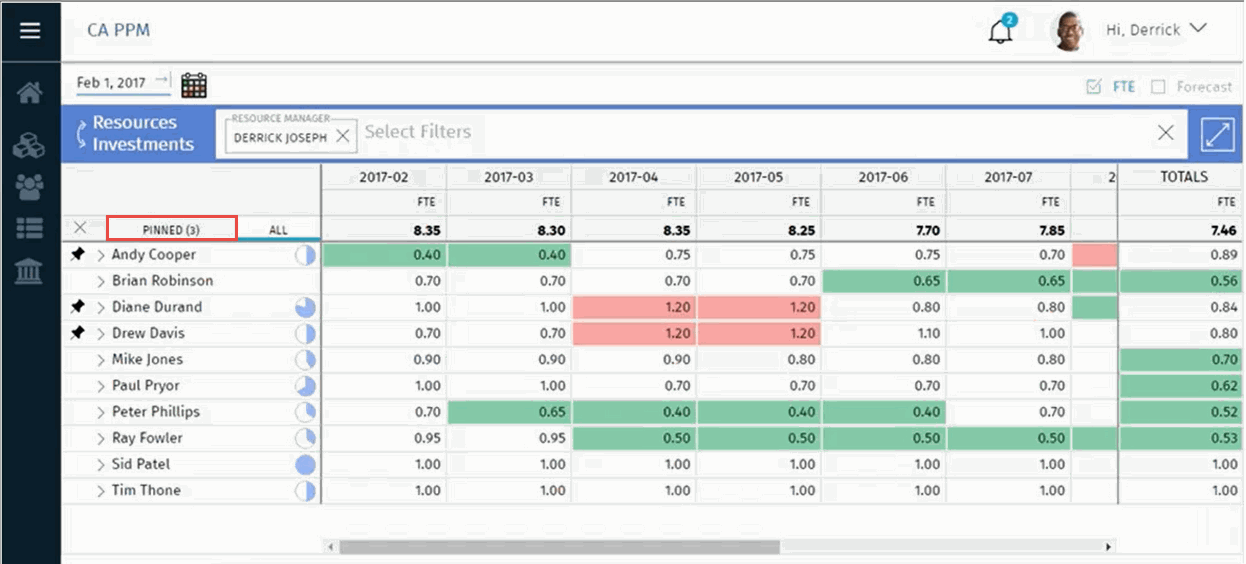The width and height of the screenshot is (1246, 564).
Task: Expand the Hi, Derrick user menu
Action: pyautogui.click(x=1157, y=30)
